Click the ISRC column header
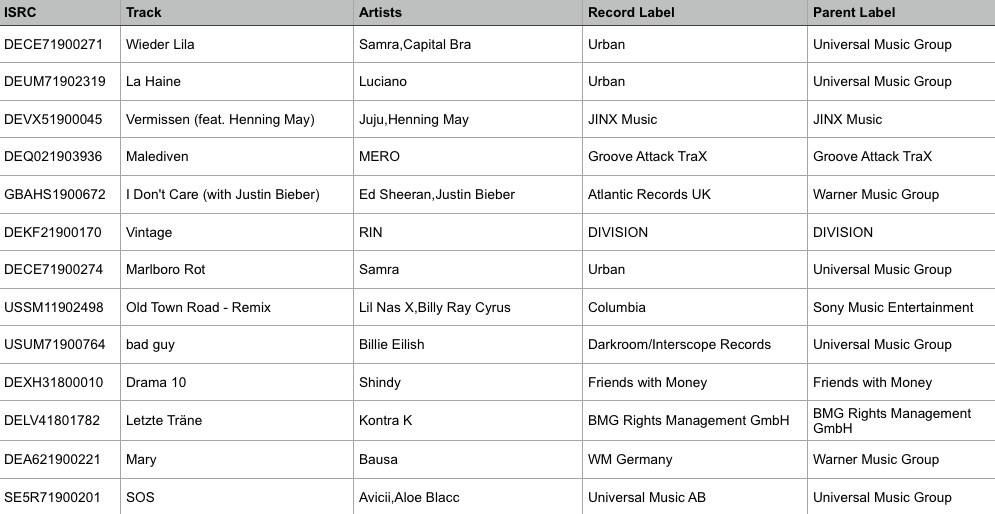 point(21,13)
